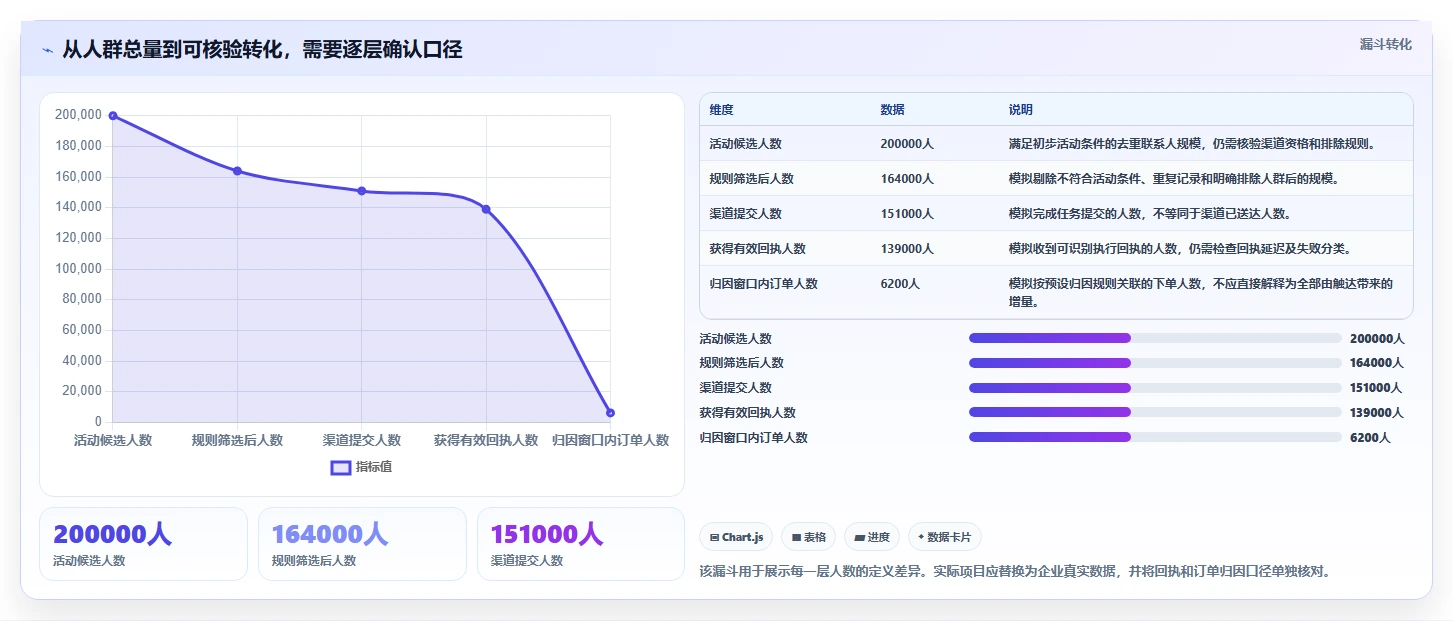Screen dimensions: 1453x621
Task: Click the progress bar for 活动候选人数
Action: coord(1155,338)
